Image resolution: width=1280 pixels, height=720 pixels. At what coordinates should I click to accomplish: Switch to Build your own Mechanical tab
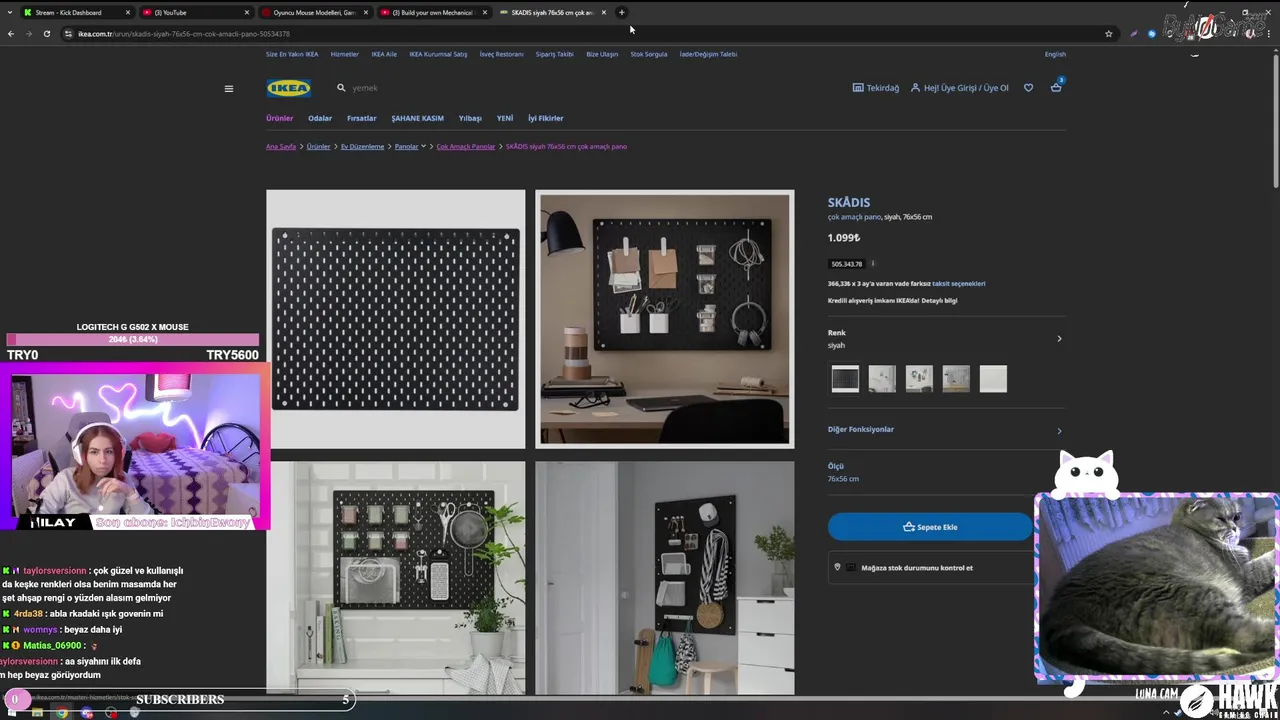point(433,12)
